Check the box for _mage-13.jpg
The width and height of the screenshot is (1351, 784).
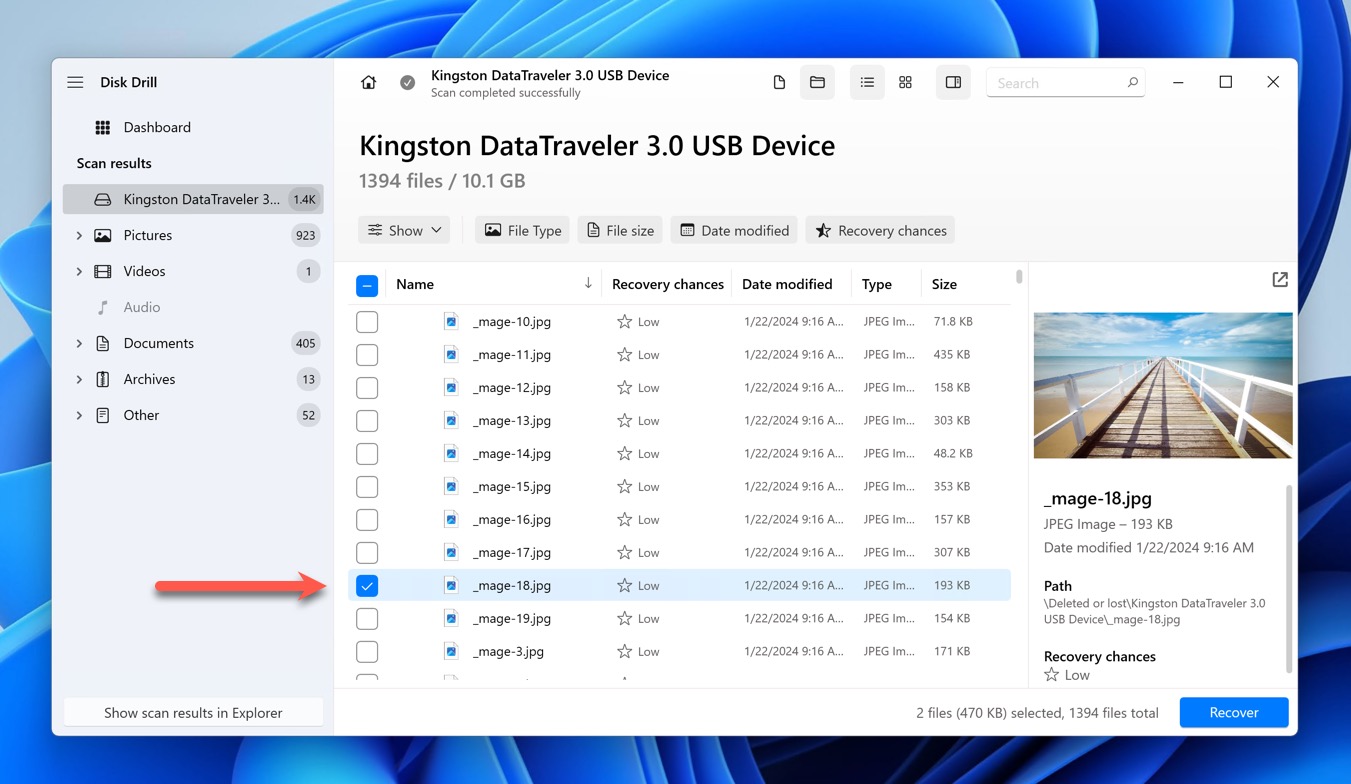(x=367, y=421)
